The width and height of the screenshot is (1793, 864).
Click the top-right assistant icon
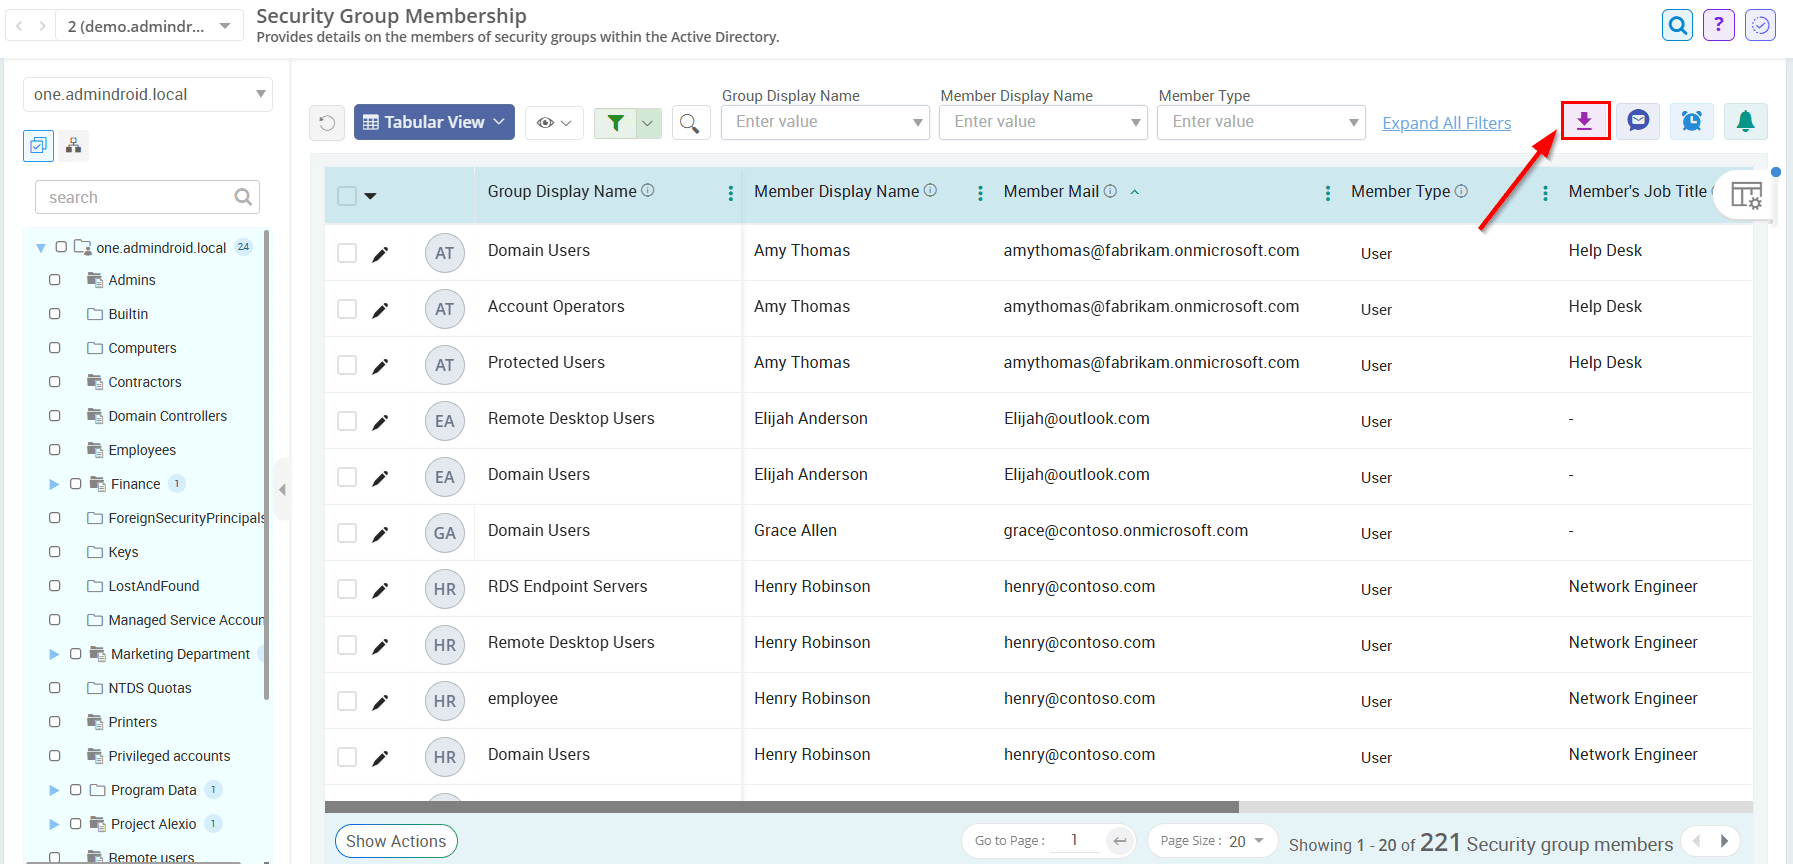tap(1760, 25)
